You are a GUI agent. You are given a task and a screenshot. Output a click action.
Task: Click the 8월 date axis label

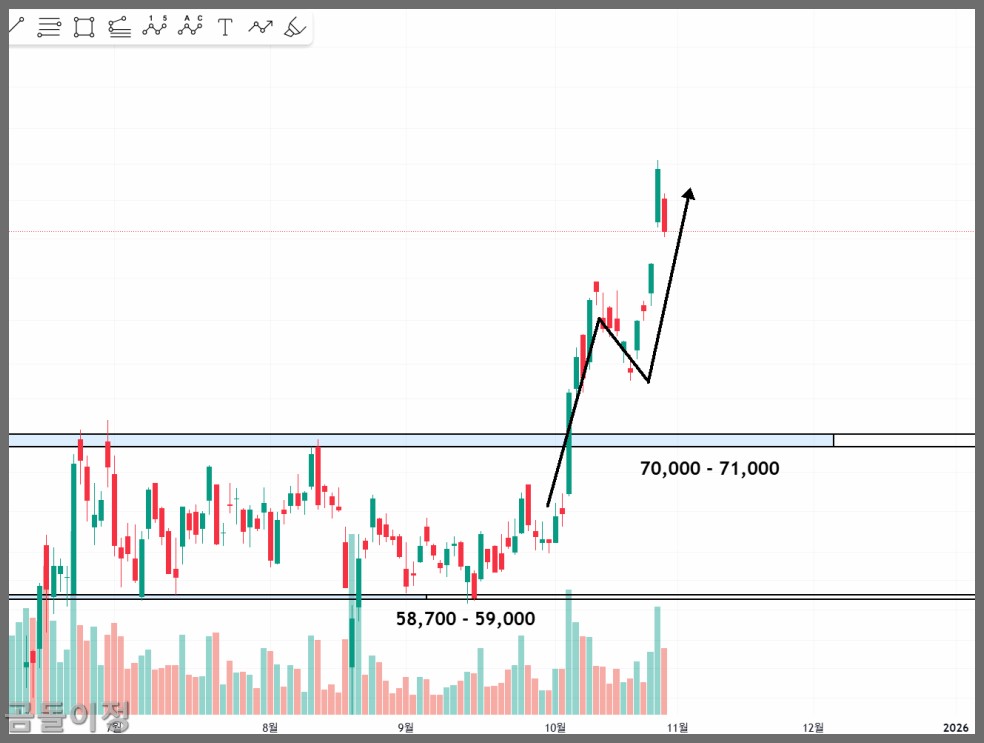coord(270,727)
